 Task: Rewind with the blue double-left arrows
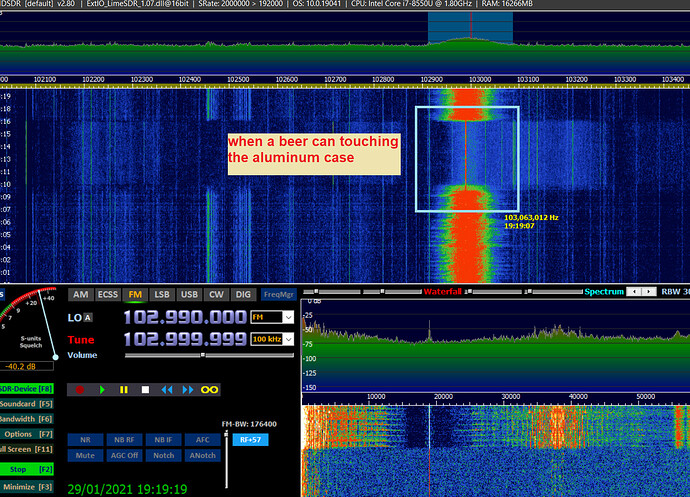166,390
